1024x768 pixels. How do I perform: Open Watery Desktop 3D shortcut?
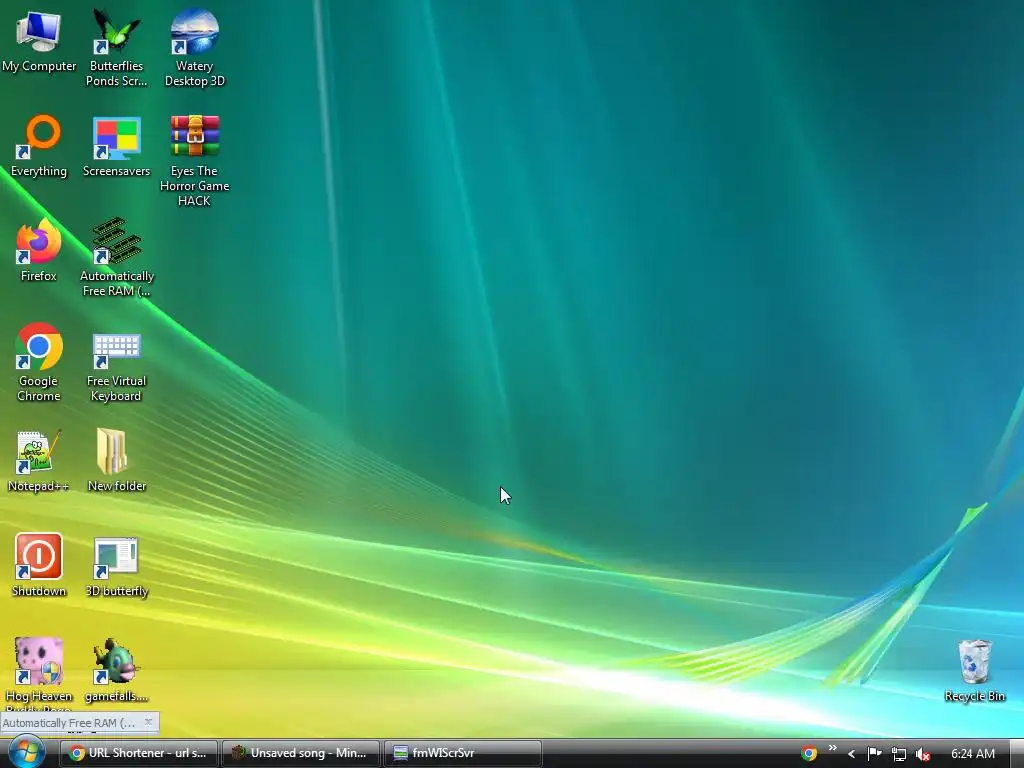195,47
